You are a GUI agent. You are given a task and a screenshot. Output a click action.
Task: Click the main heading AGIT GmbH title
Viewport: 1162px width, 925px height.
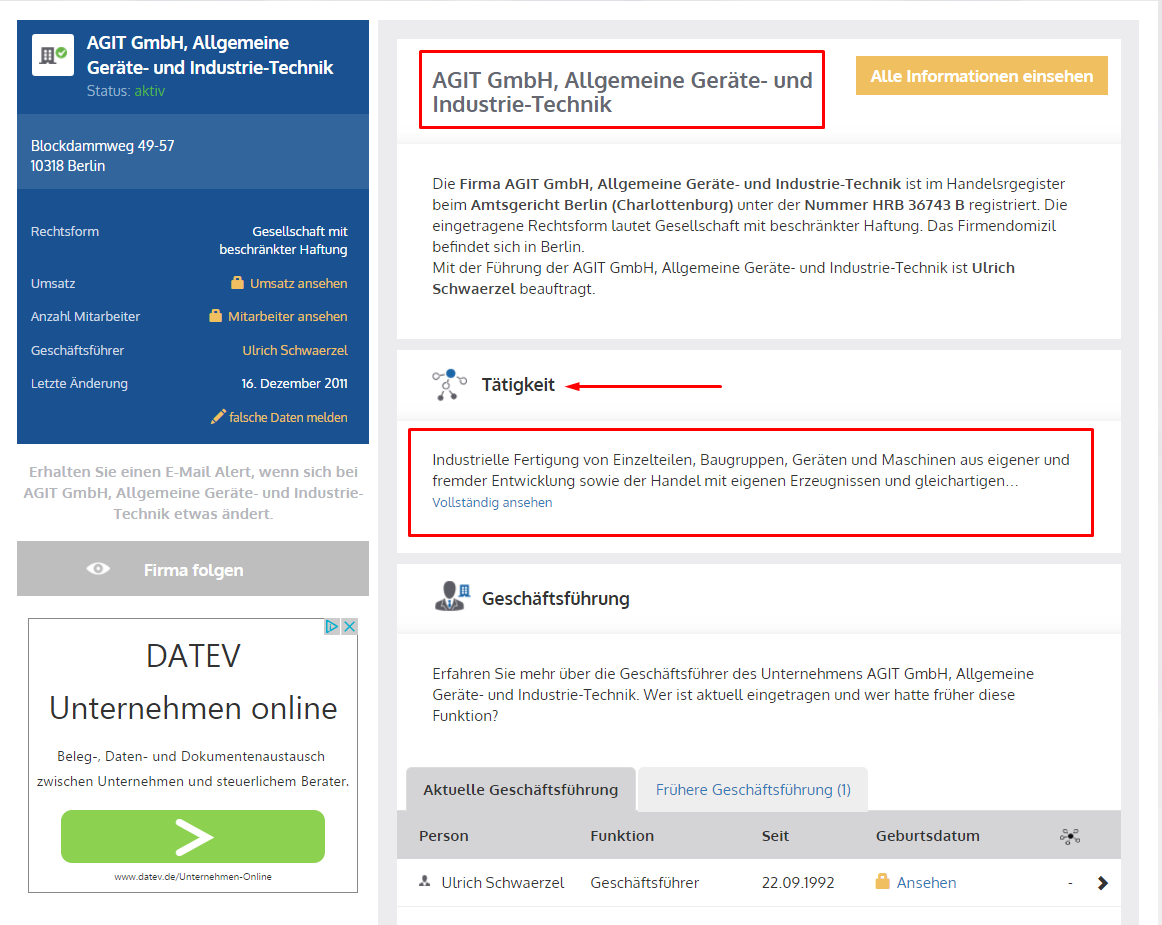622,91
